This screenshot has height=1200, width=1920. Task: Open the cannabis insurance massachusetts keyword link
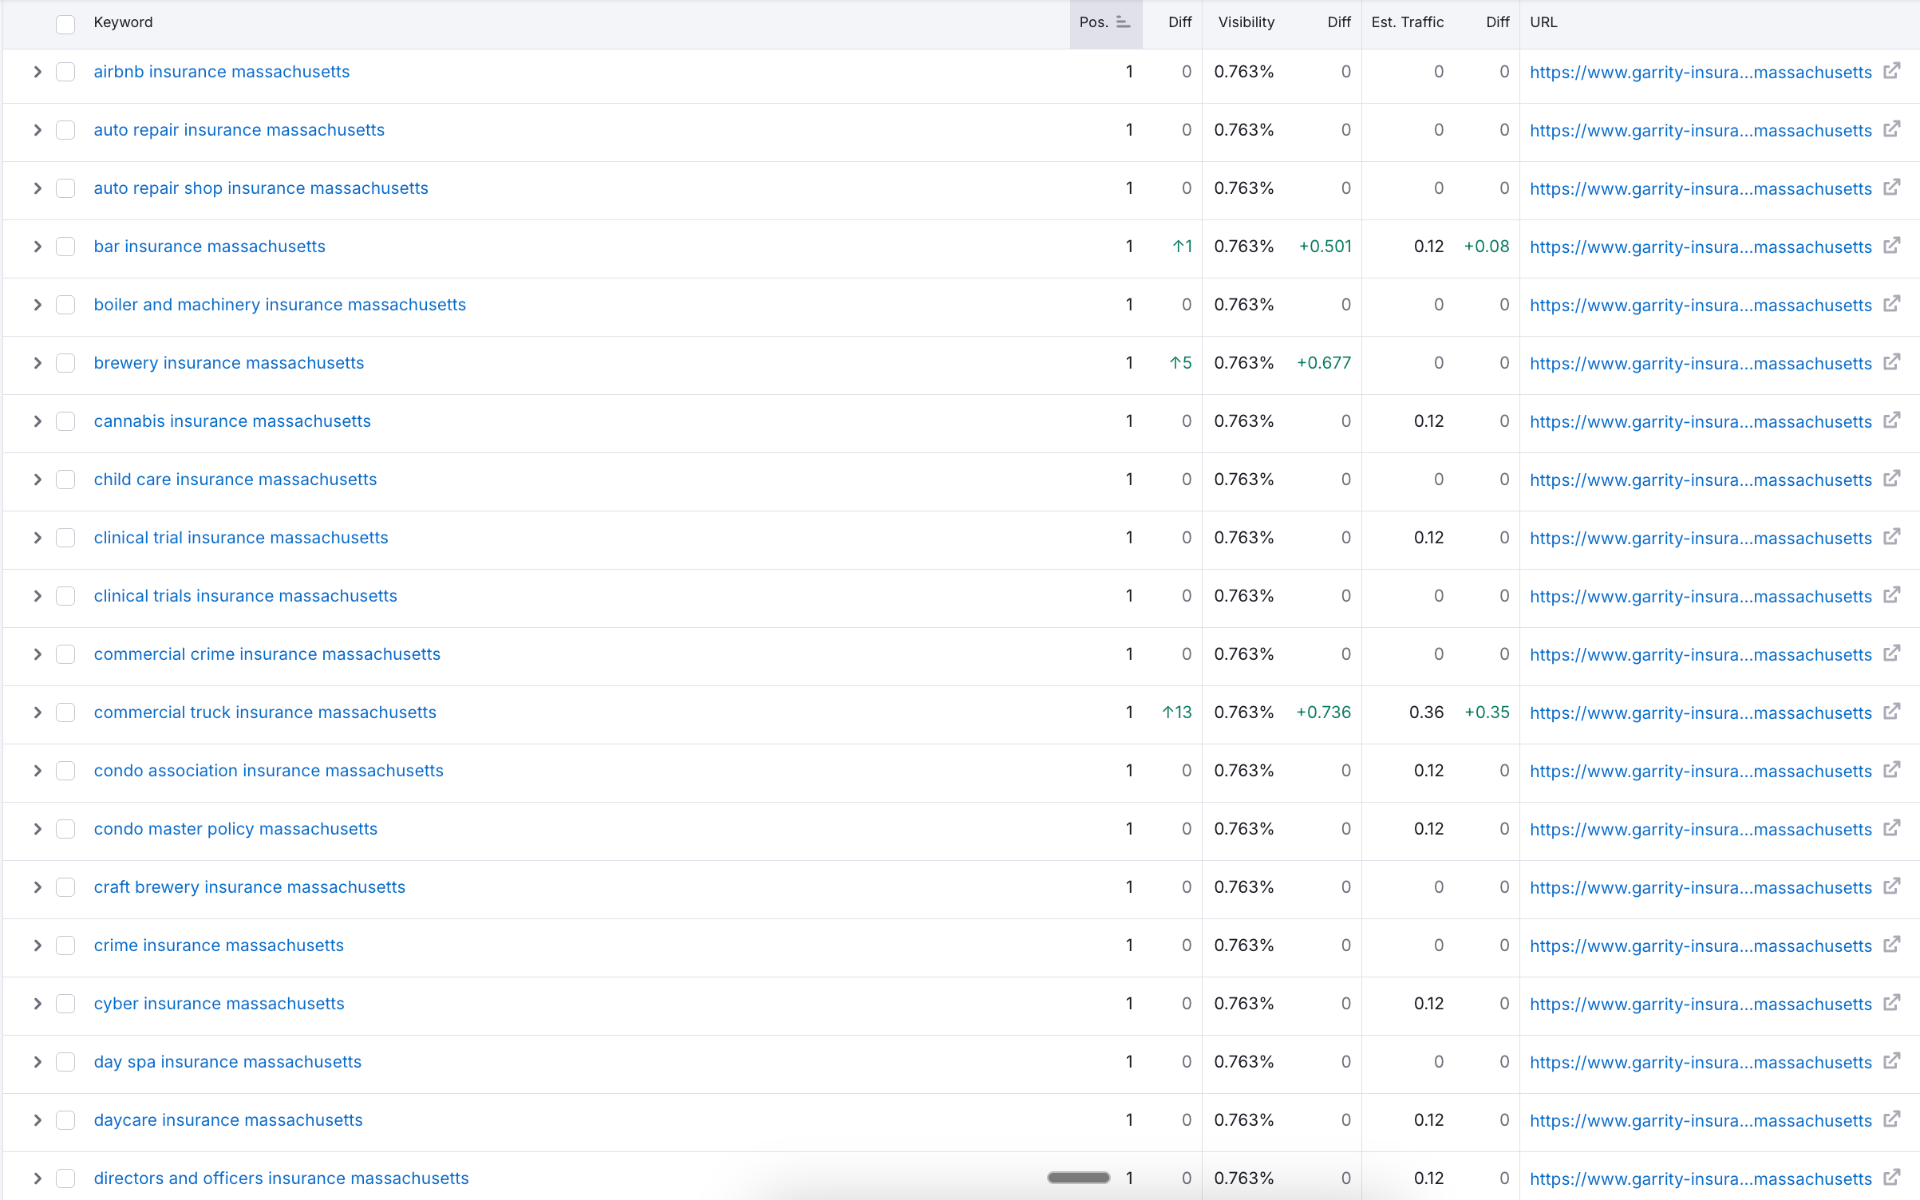pyautogui.click(x=232, y=421)
